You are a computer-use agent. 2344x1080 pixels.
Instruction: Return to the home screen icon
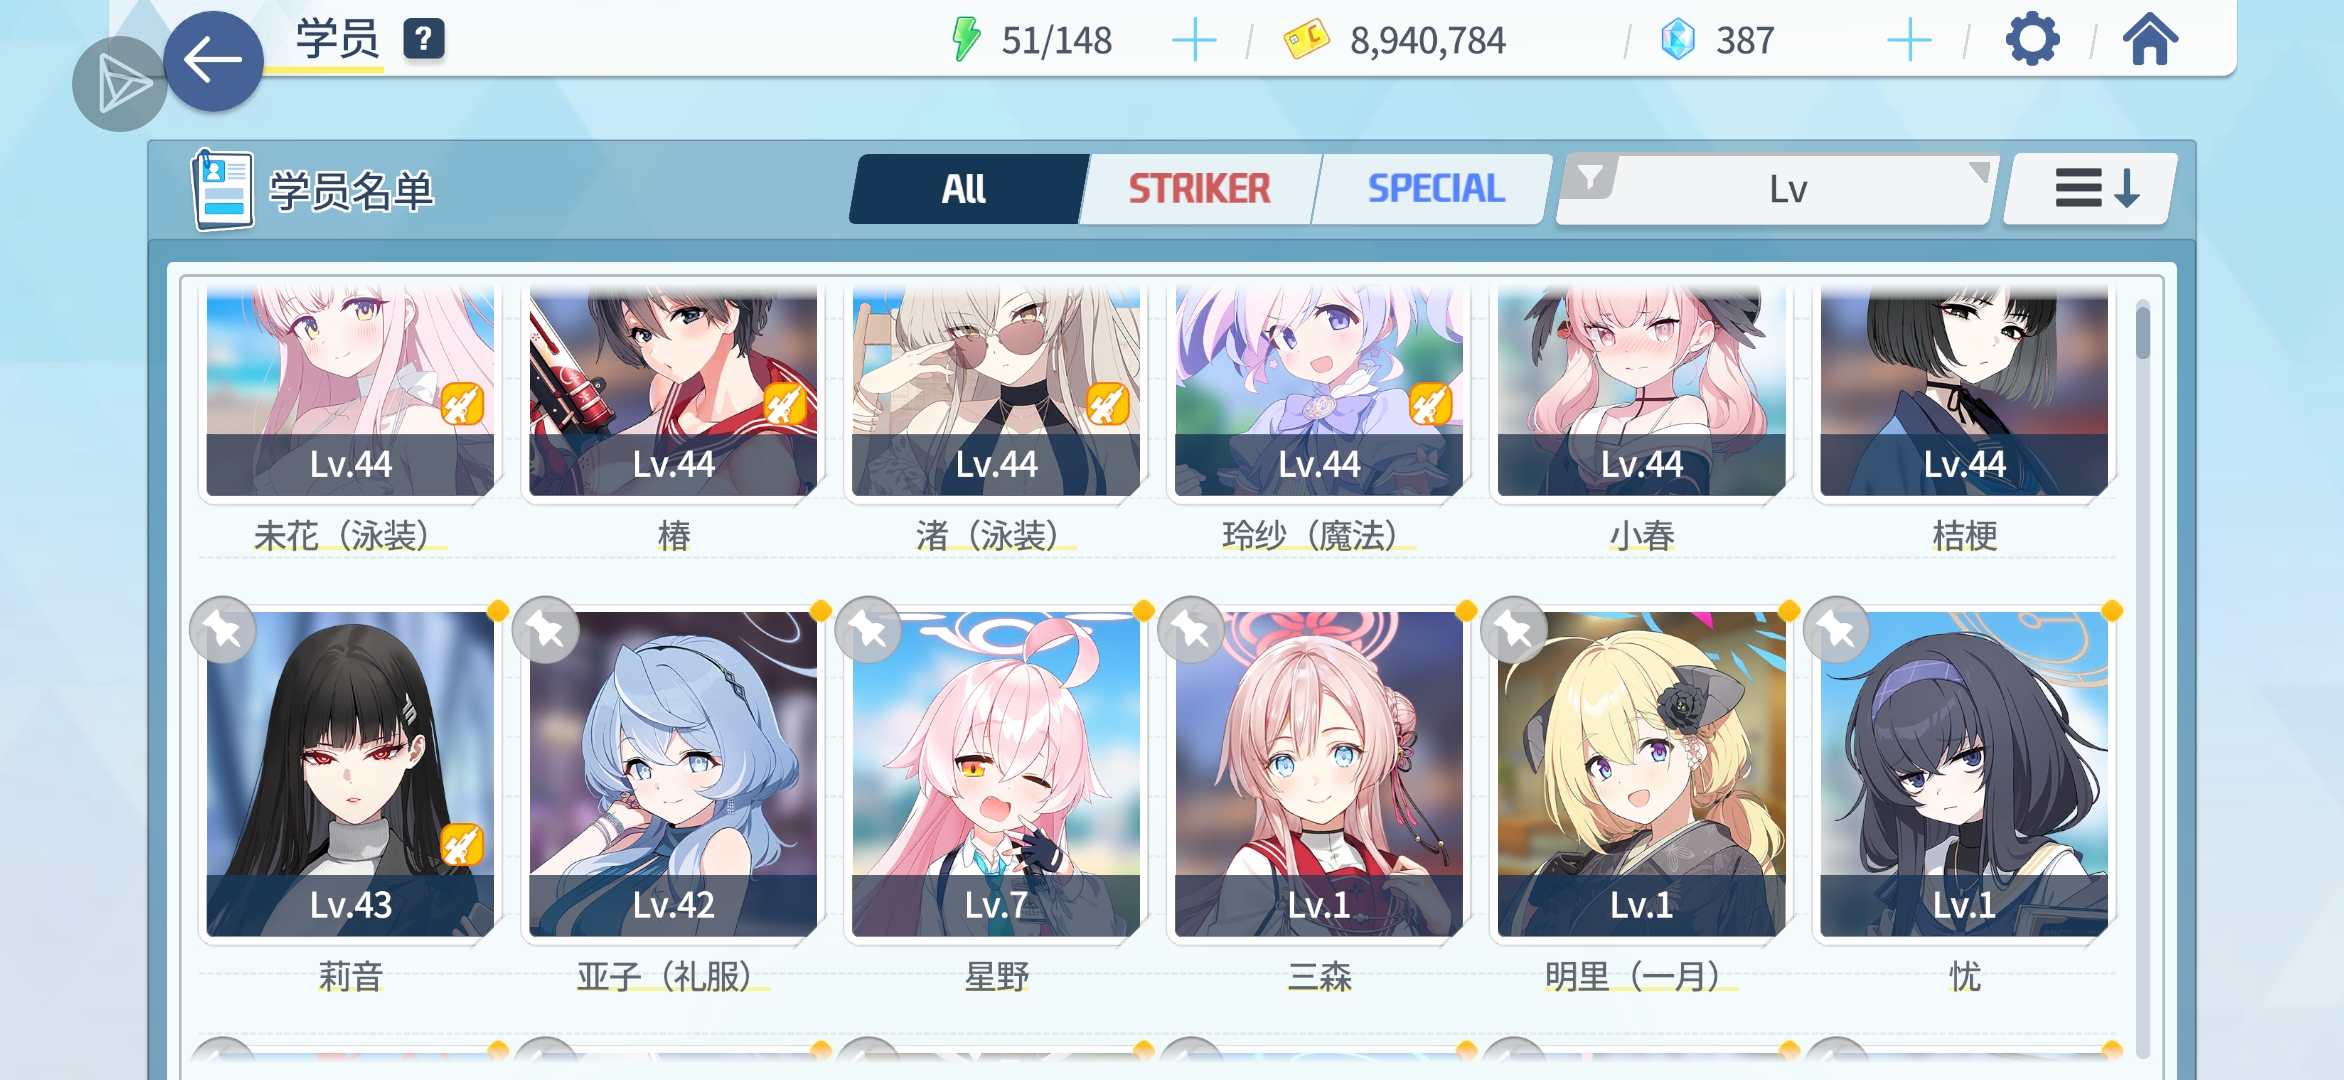[2150, 40]
